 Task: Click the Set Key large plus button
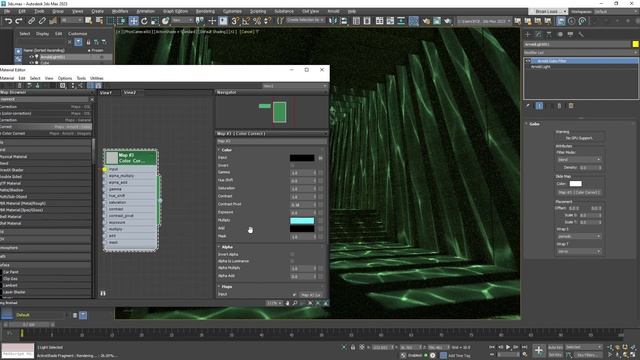[x=538, y=350]
